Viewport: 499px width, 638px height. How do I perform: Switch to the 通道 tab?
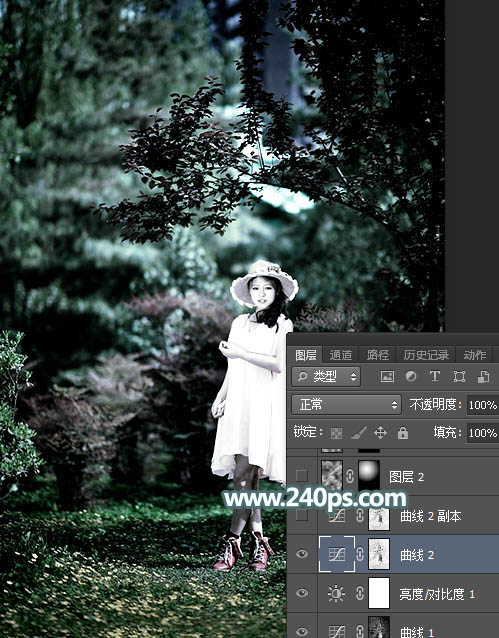(341, 355)
